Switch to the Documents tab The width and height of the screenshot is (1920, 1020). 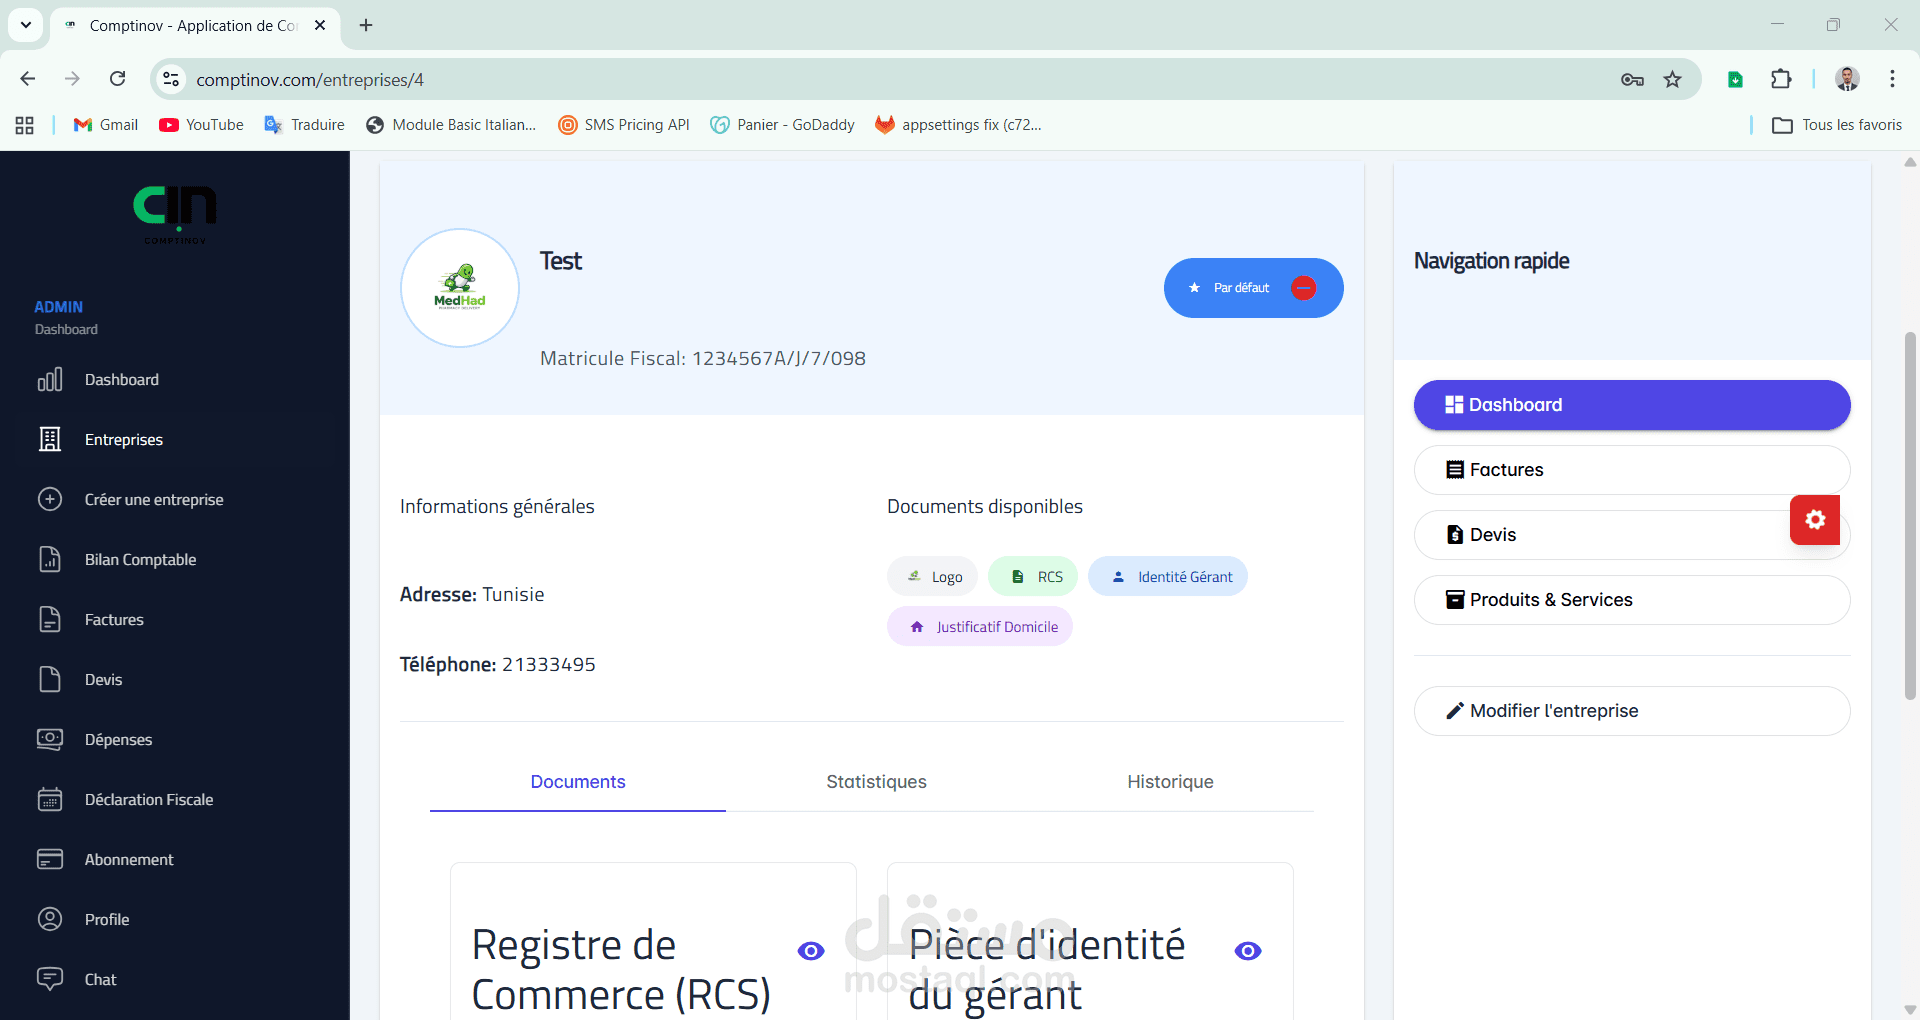click(x=578, y=782)
